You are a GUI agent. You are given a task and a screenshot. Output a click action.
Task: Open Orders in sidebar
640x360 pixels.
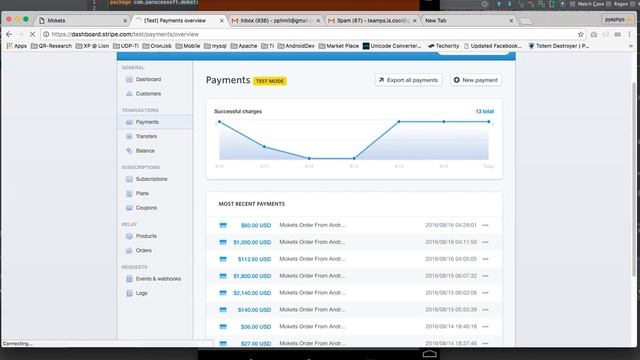pyautogui.click(x=139, y=250)
